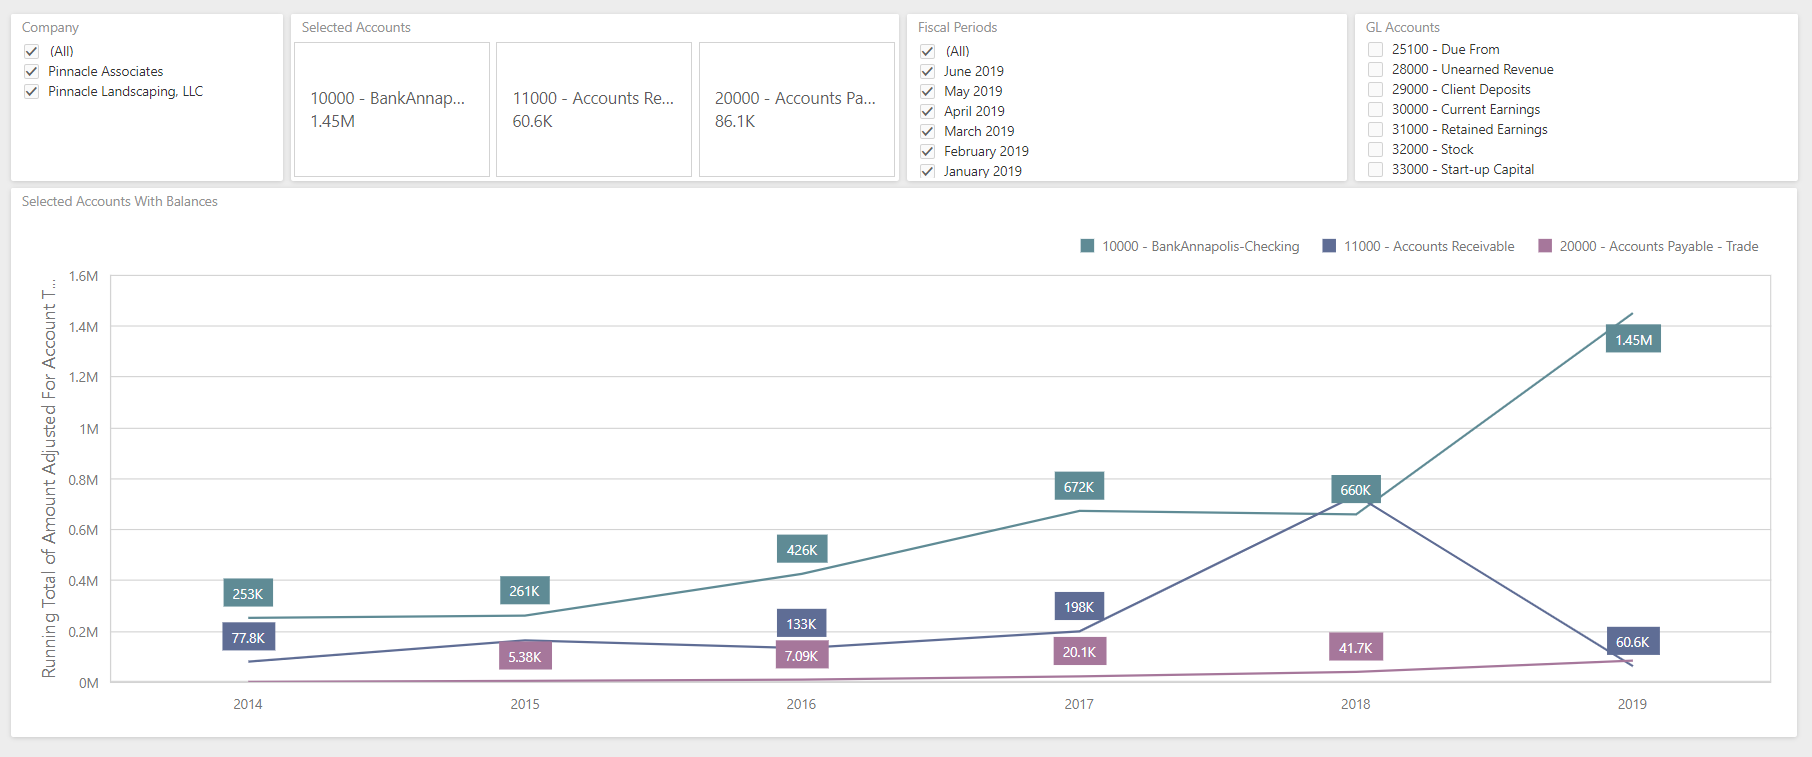Uncheck June 2019 fiscal period
1812x757 pixels.
927,71
